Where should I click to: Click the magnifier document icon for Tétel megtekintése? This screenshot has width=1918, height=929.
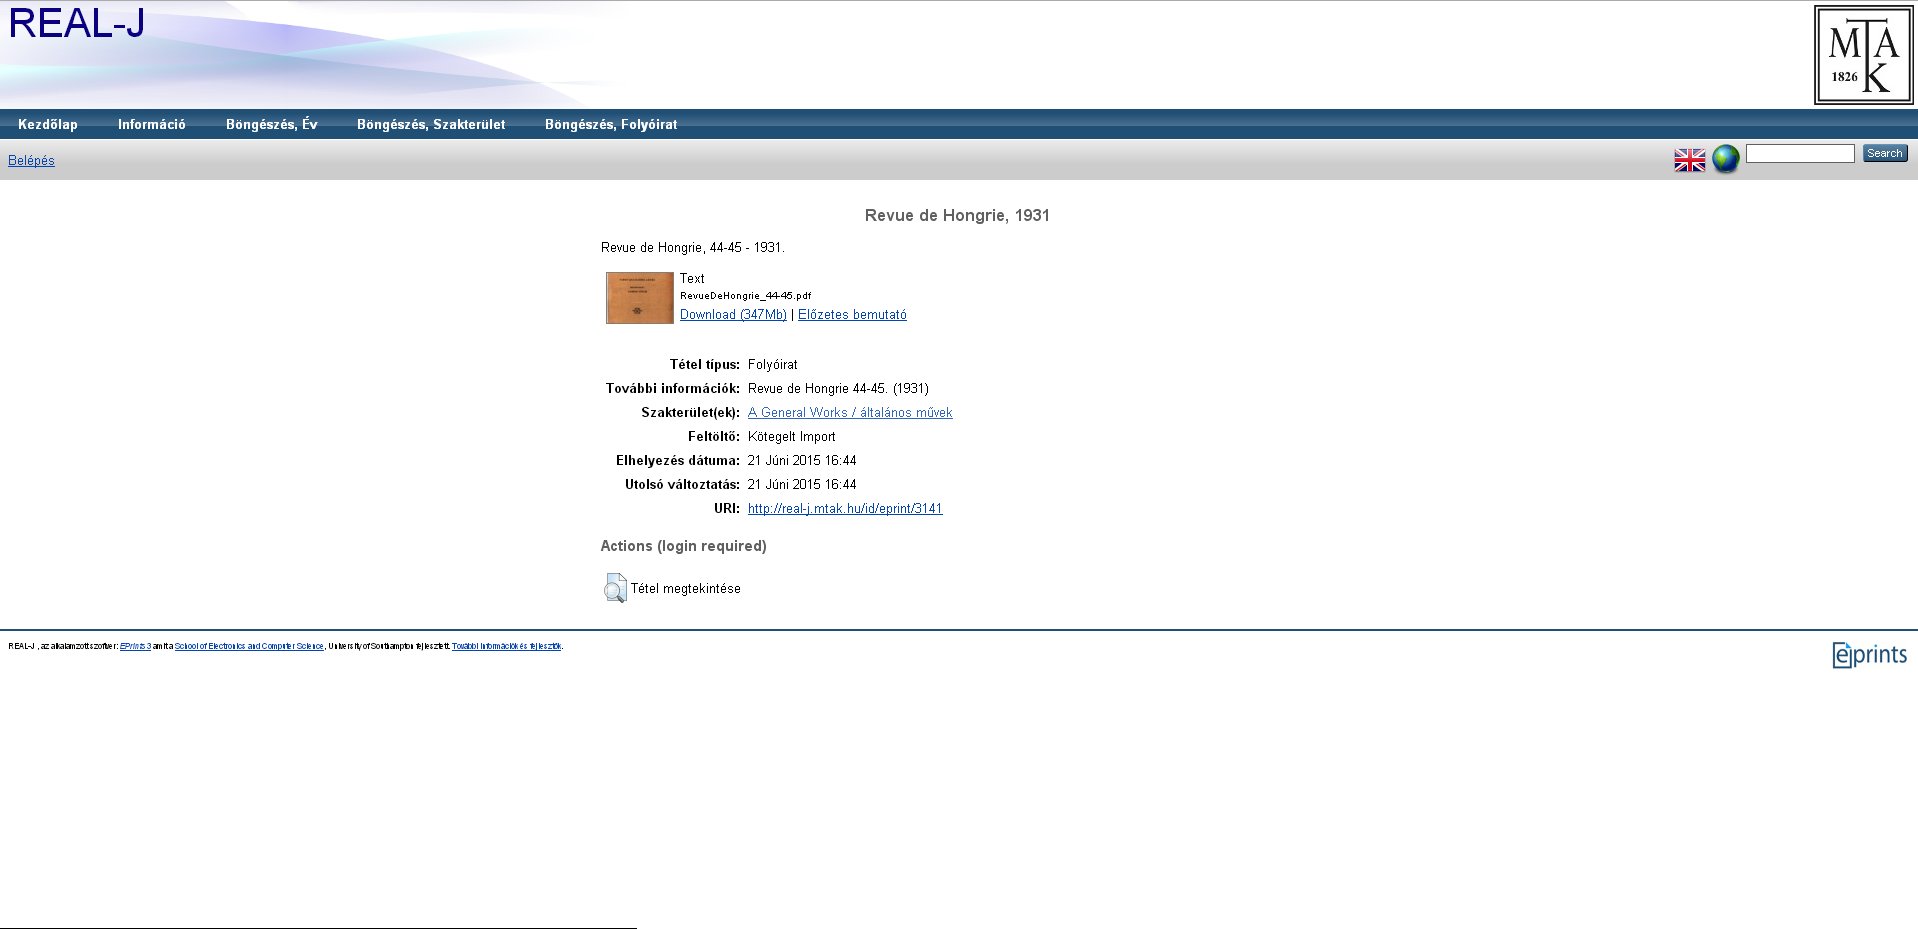(615, 588)
